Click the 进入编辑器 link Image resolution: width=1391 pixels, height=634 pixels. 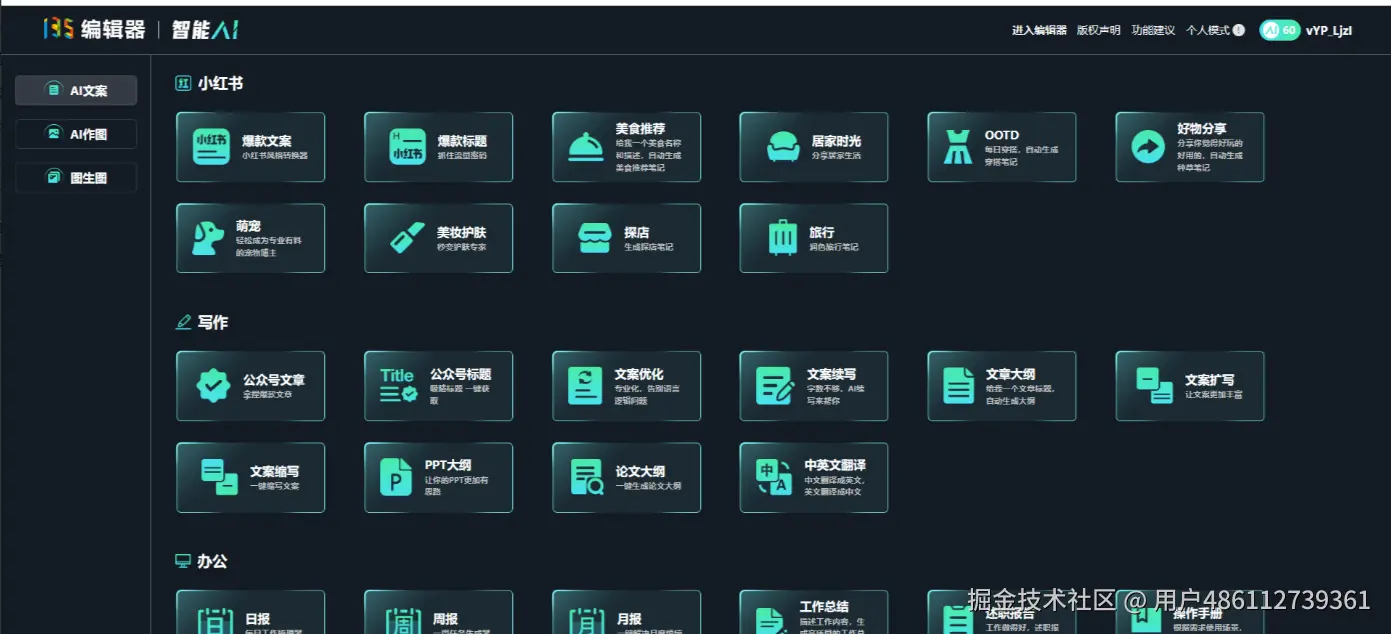tap(1039, 30)
